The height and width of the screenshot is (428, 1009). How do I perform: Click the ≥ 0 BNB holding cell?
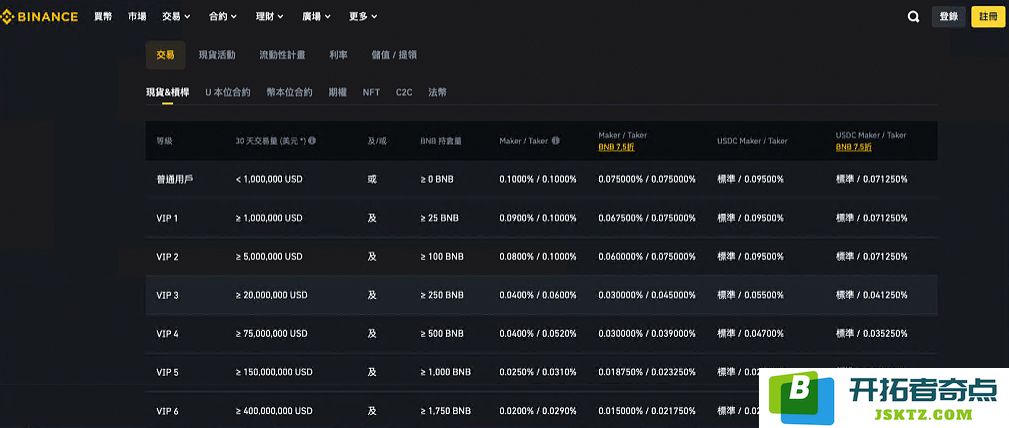(437, 180)
